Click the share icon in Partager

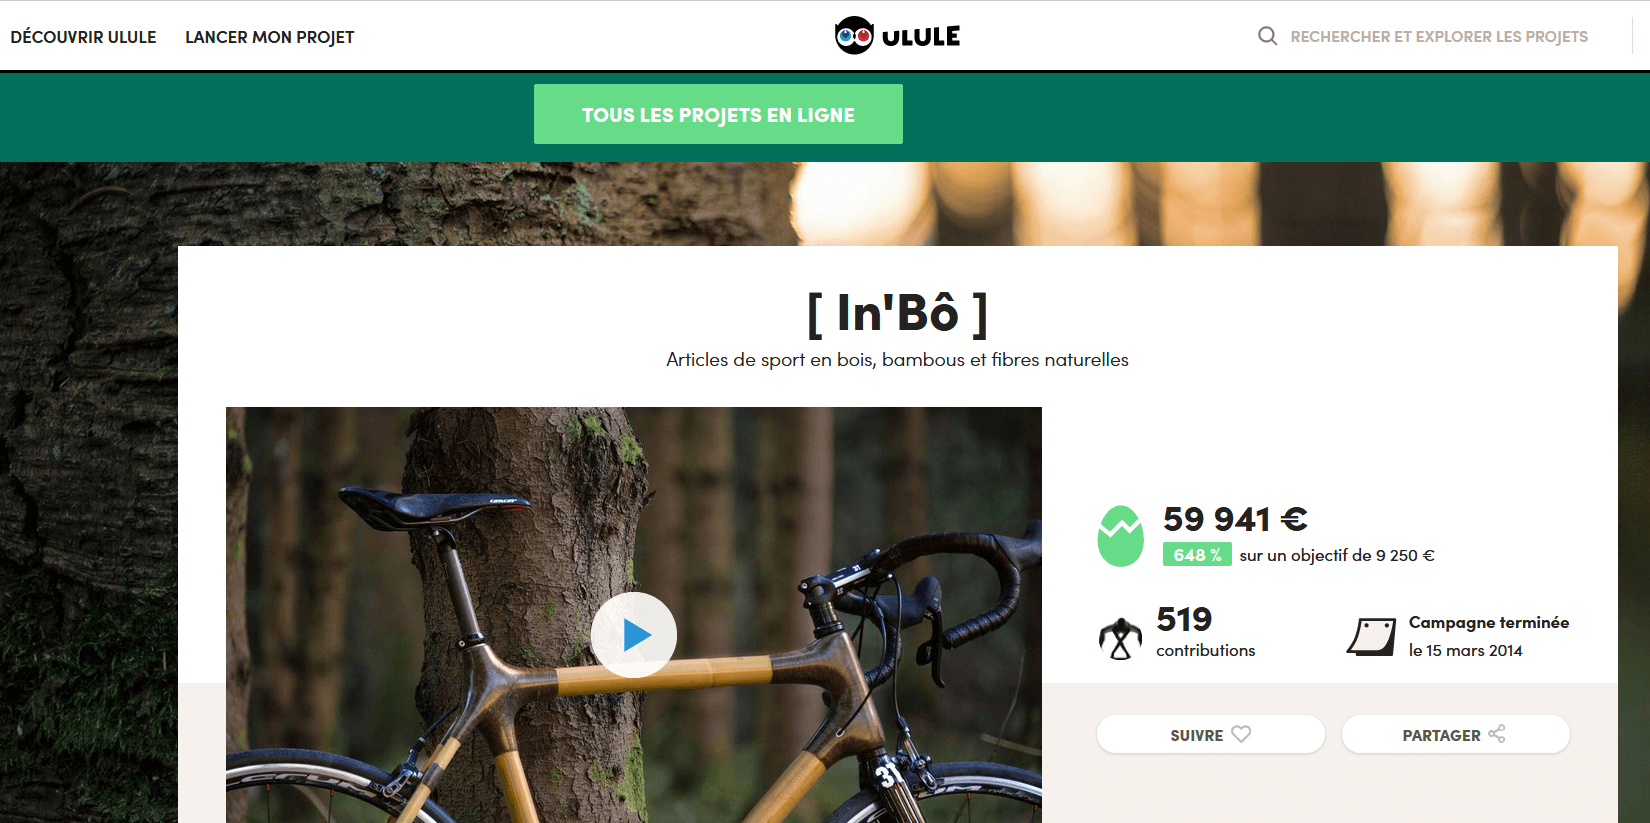[1497, 734]
